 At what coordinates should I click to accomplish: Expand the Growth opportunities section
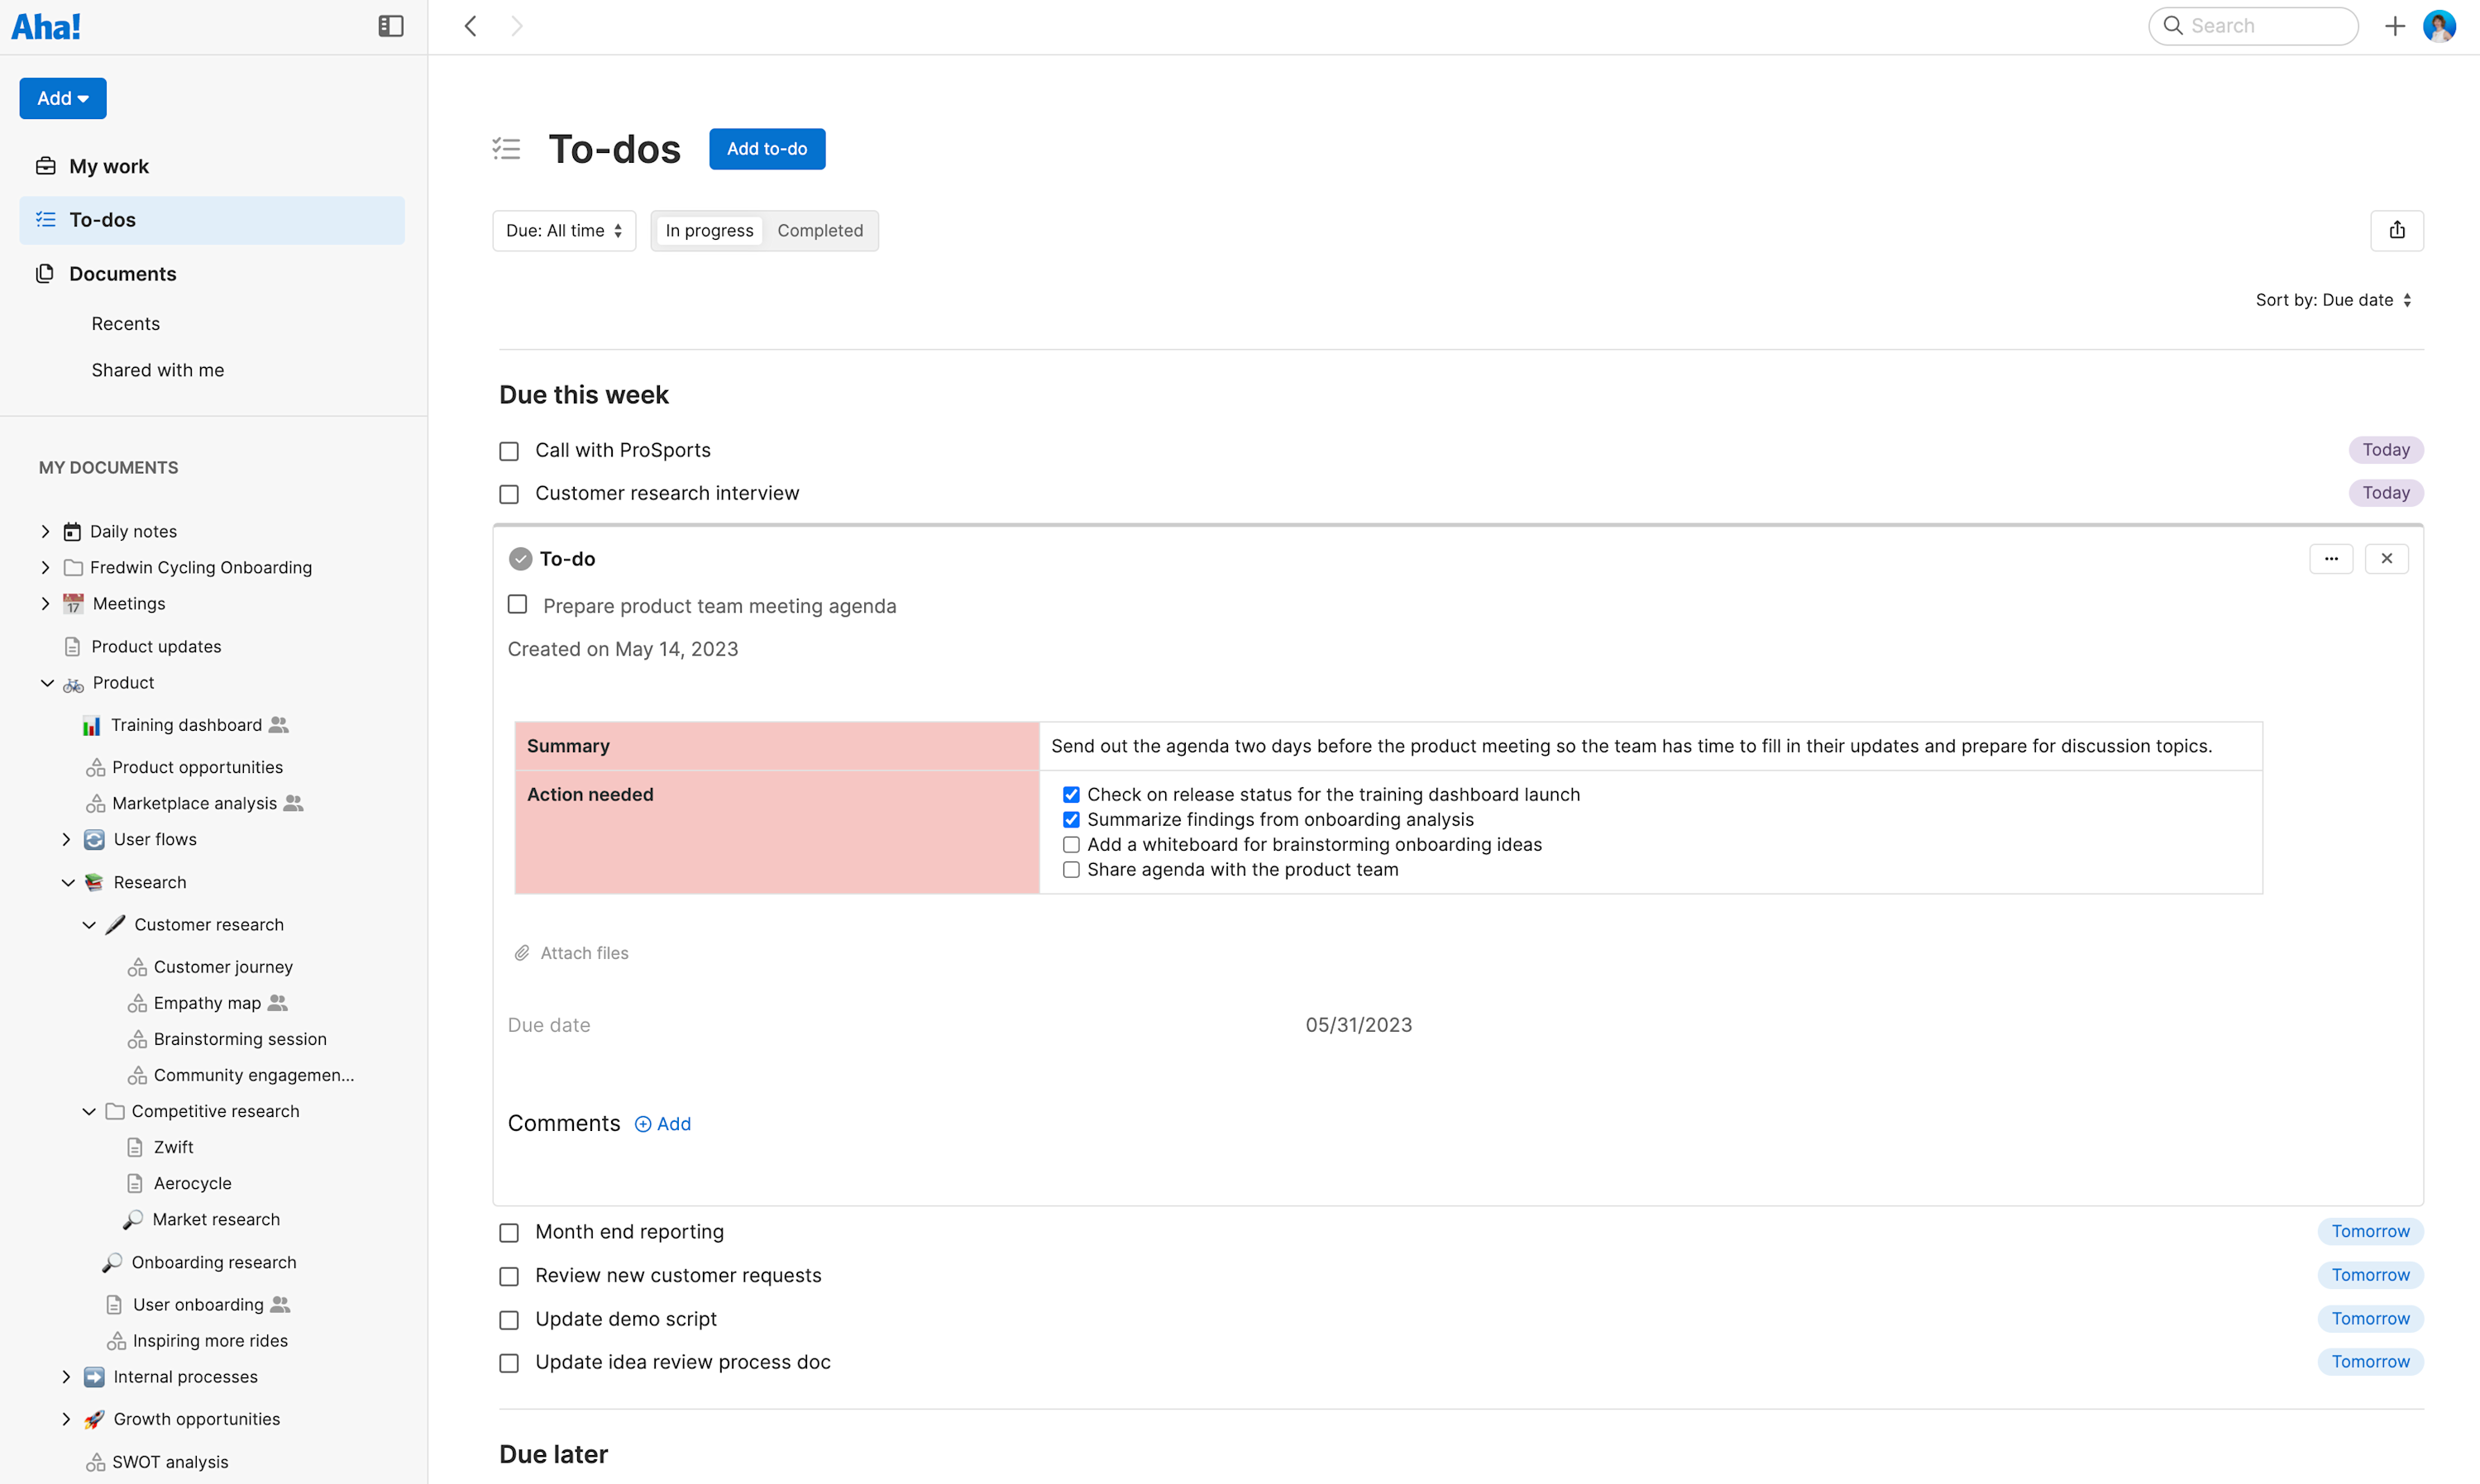tap(66, 1418)
